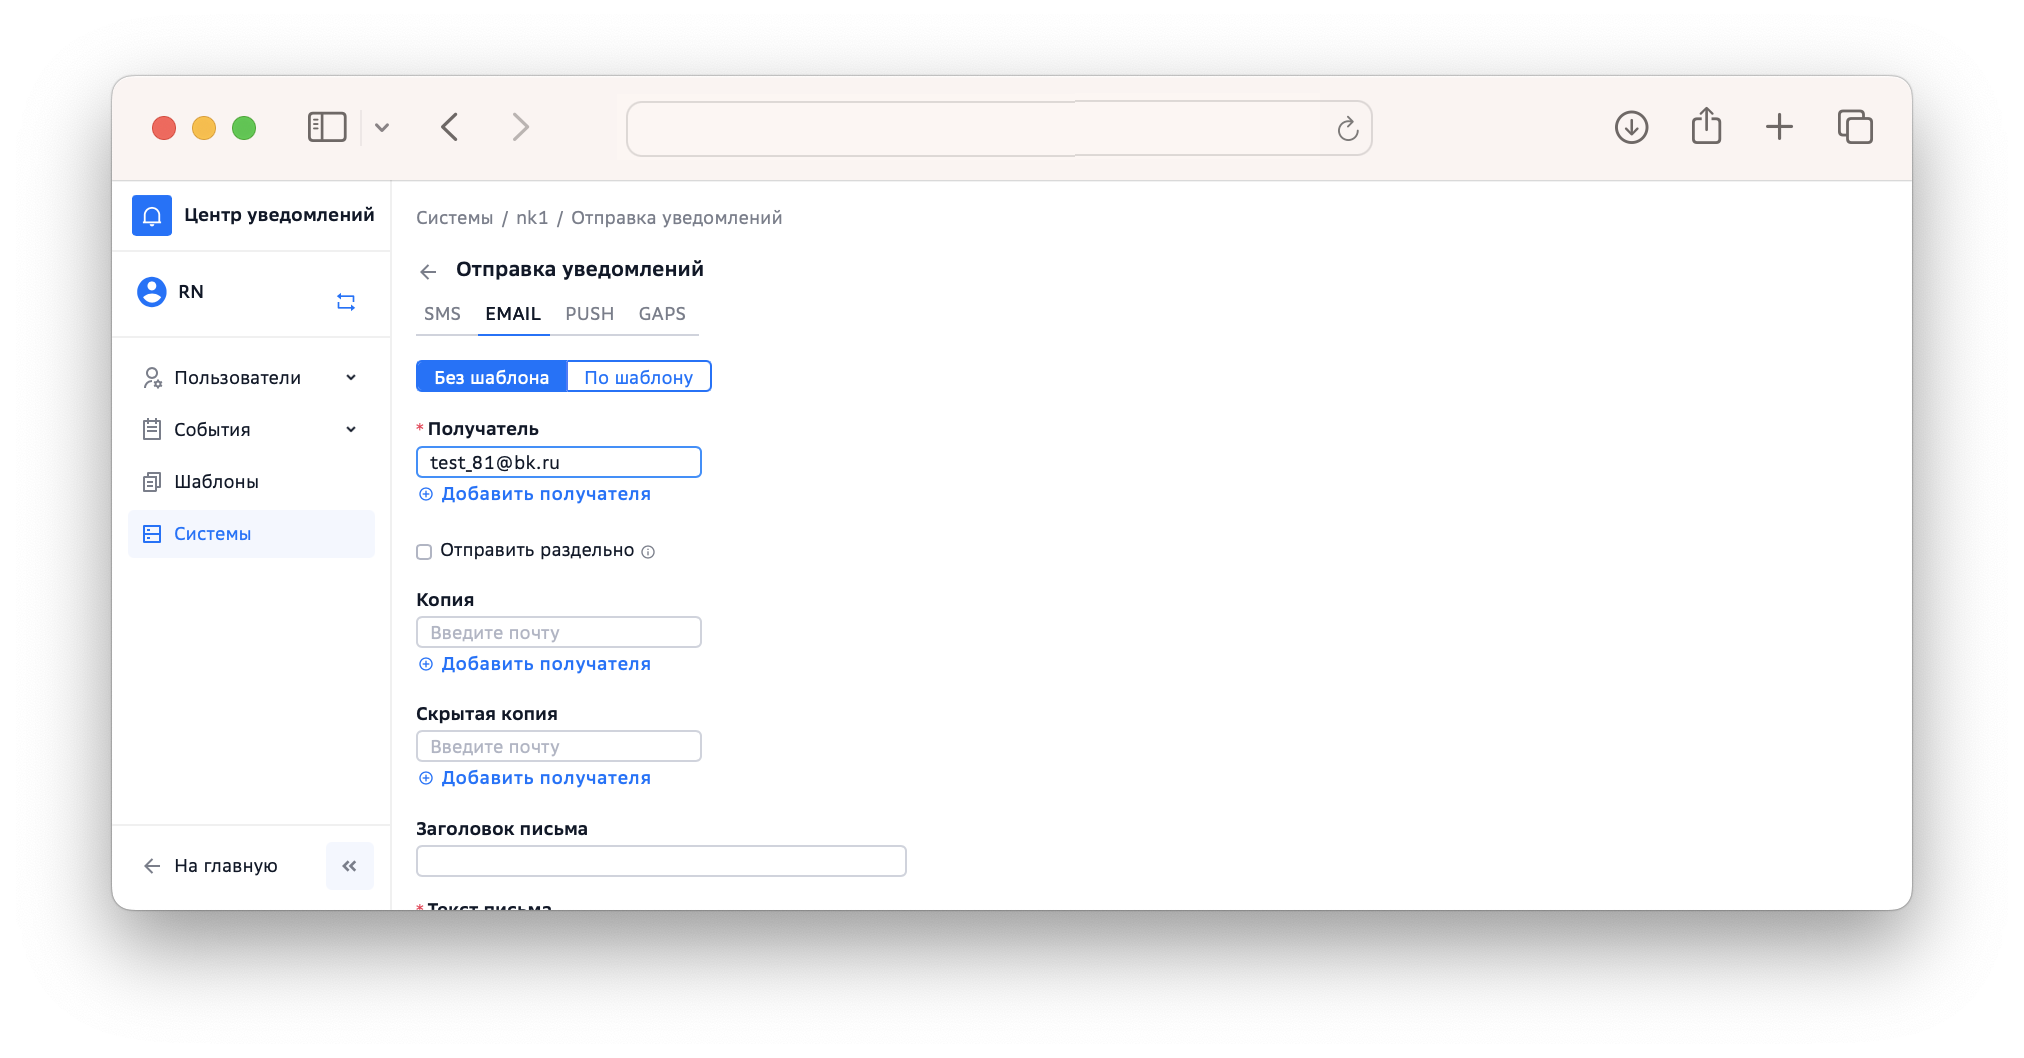Expand the Пользователи menu chevron
This screenshot has height=1058, width=2024.
[351, 378]
